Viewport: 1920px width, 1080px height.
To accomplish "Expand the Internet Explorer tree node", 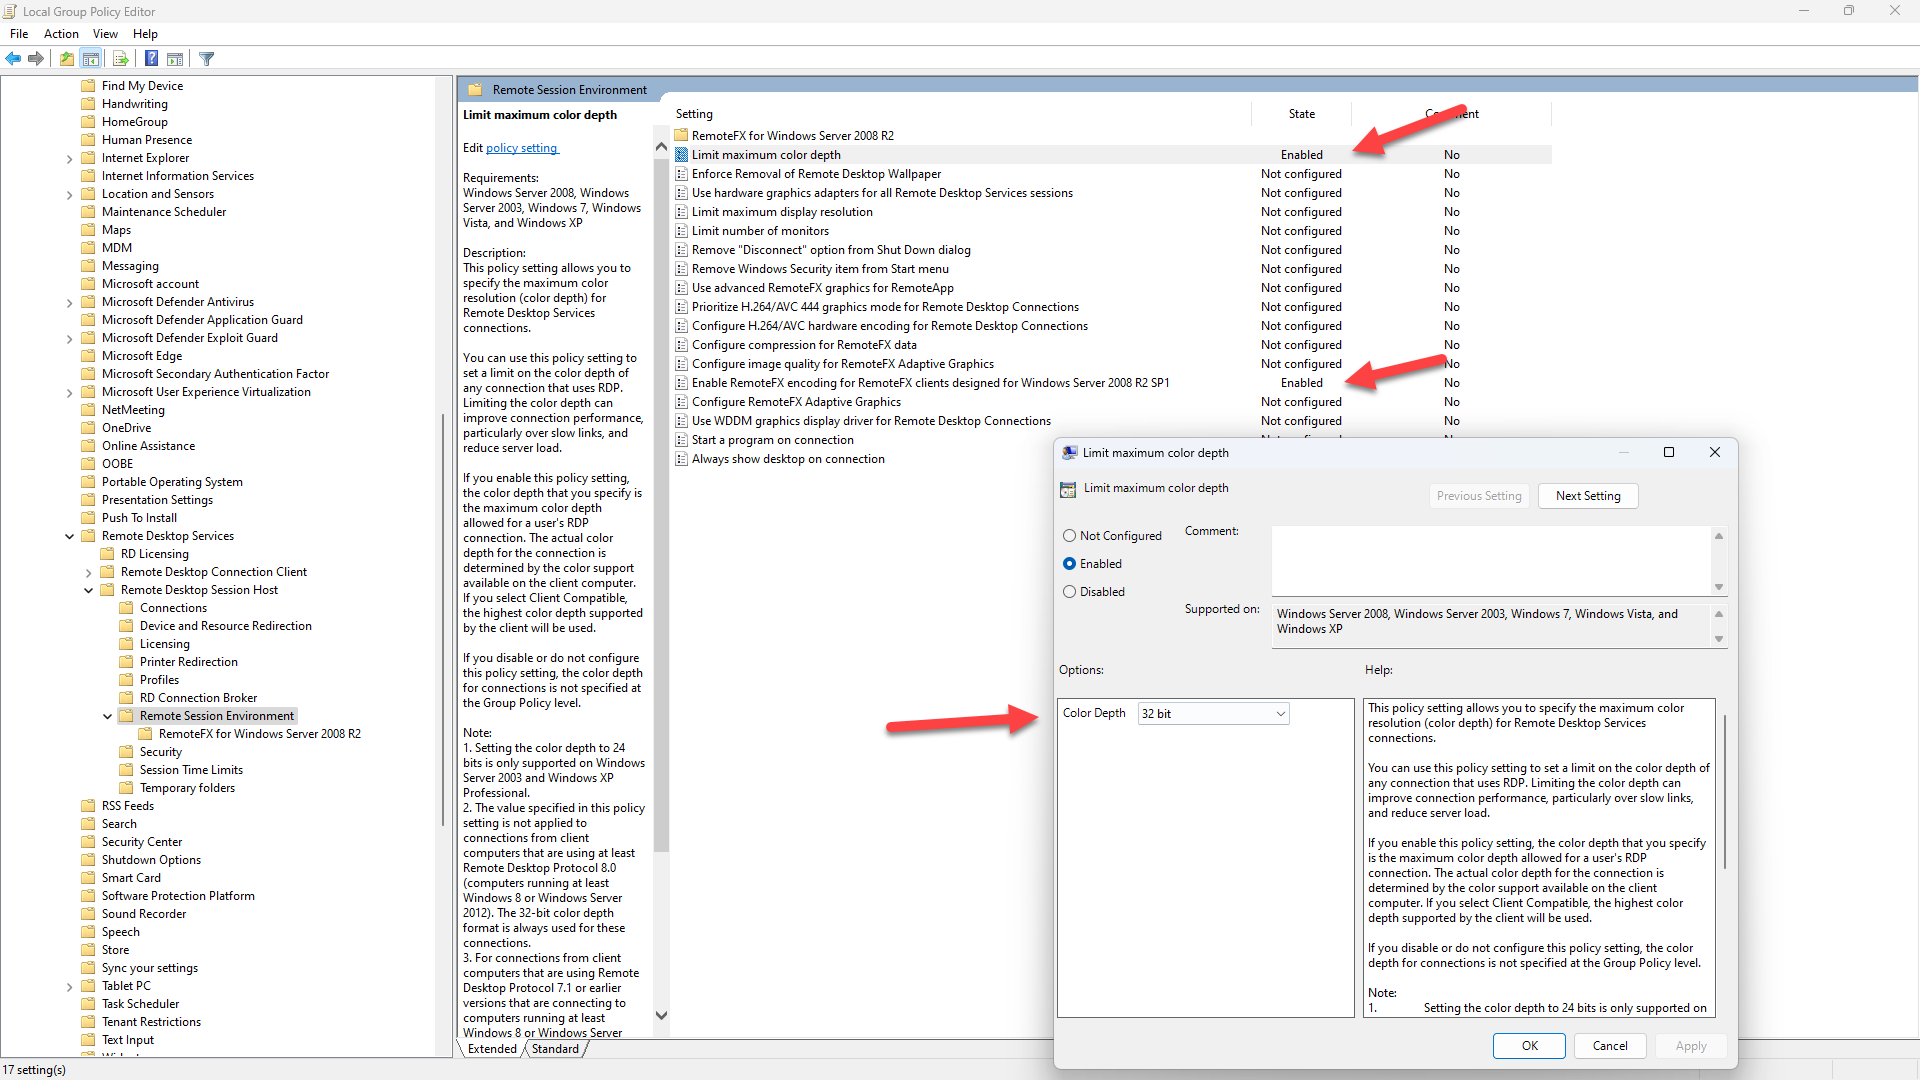I will click(x=69, y=157).
